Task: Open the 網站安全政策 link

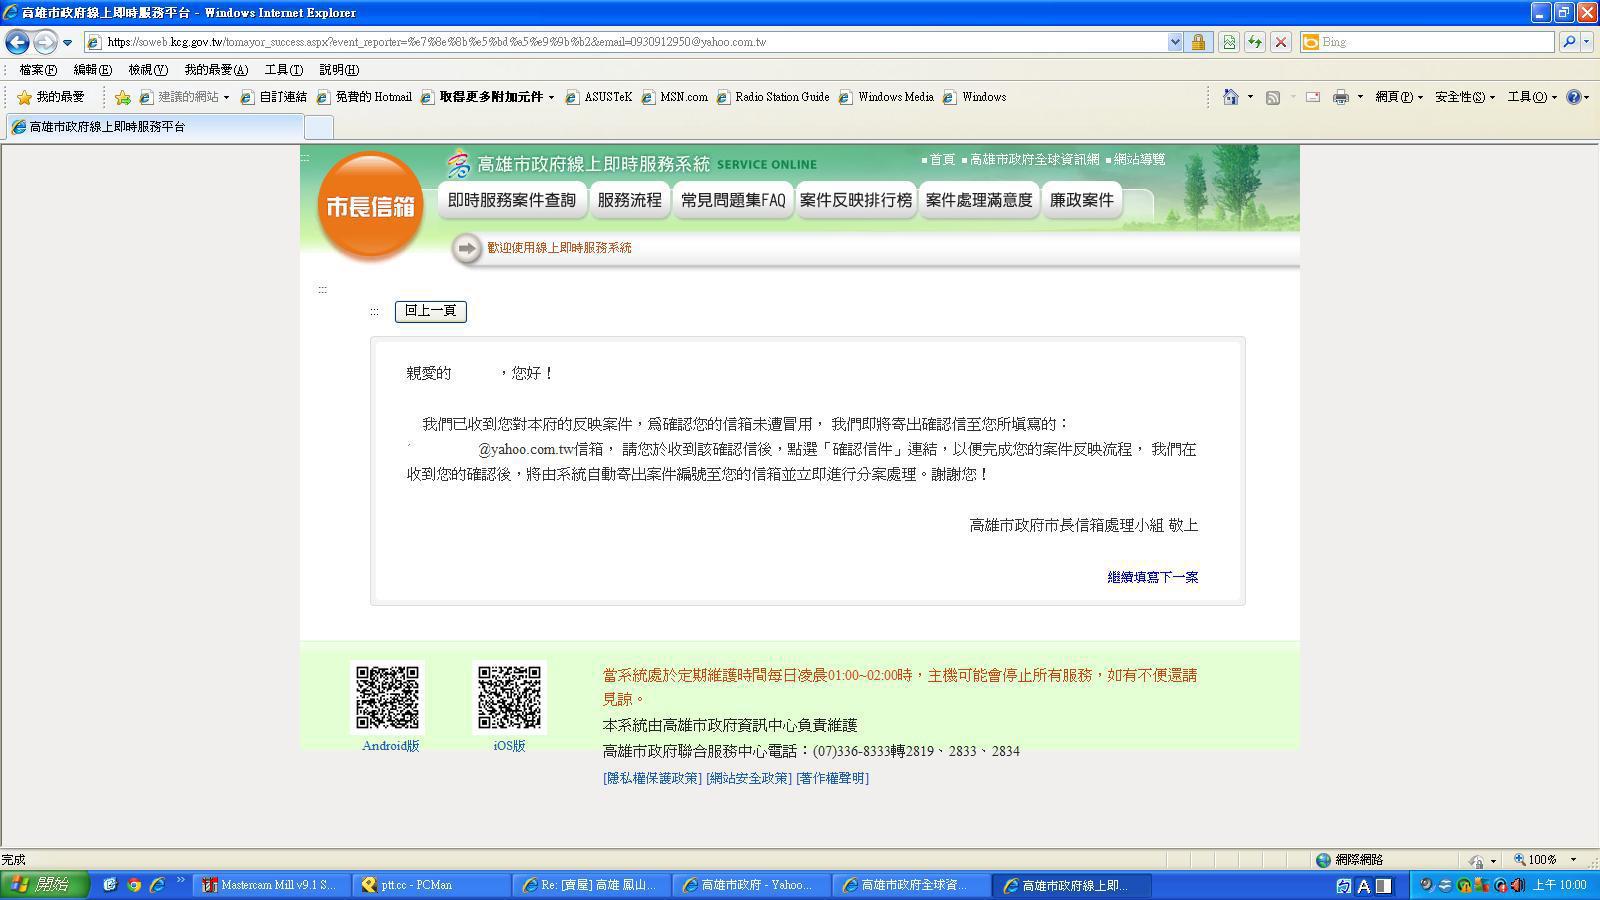Action: coord(749,778)
